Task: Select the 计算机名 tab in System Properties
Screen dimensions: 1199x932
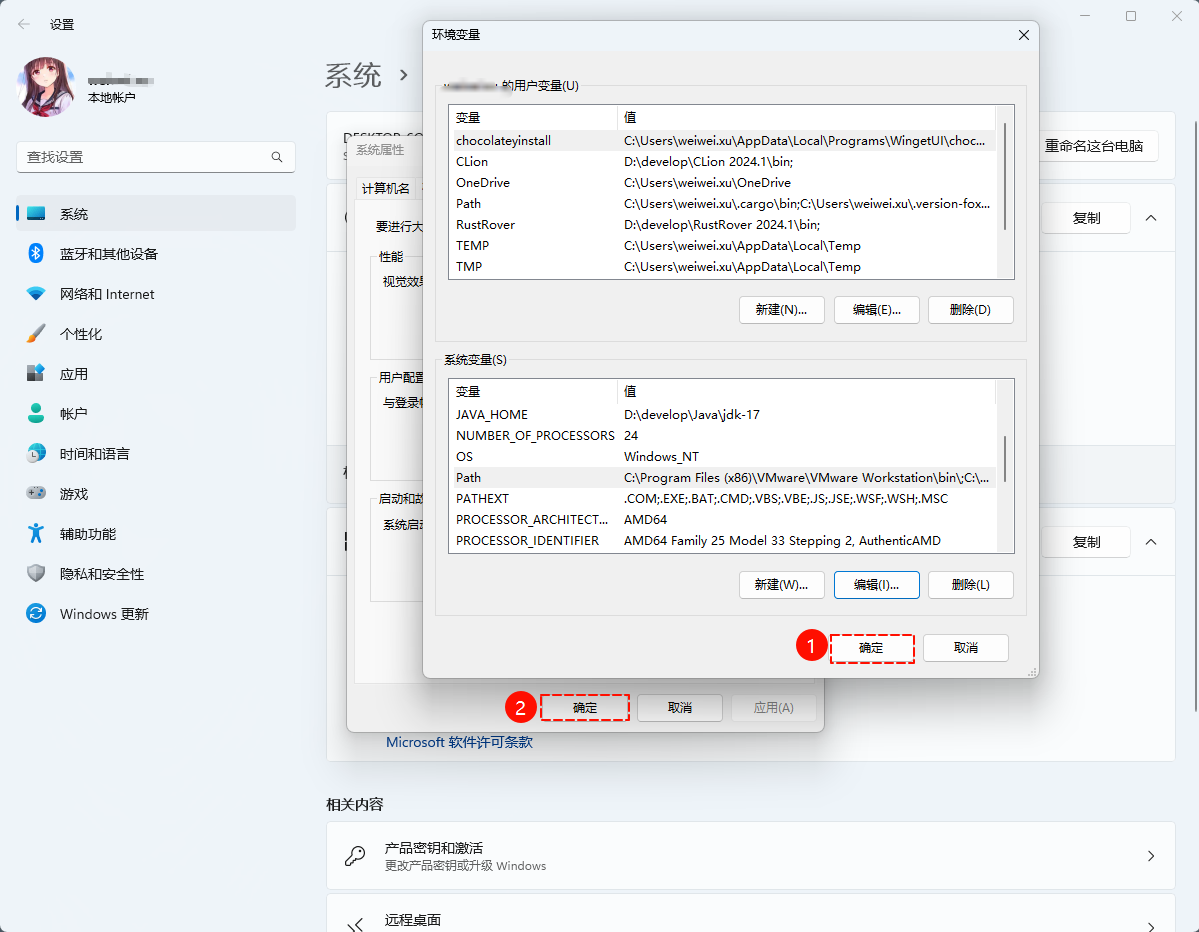Action: tap(385, 189)
